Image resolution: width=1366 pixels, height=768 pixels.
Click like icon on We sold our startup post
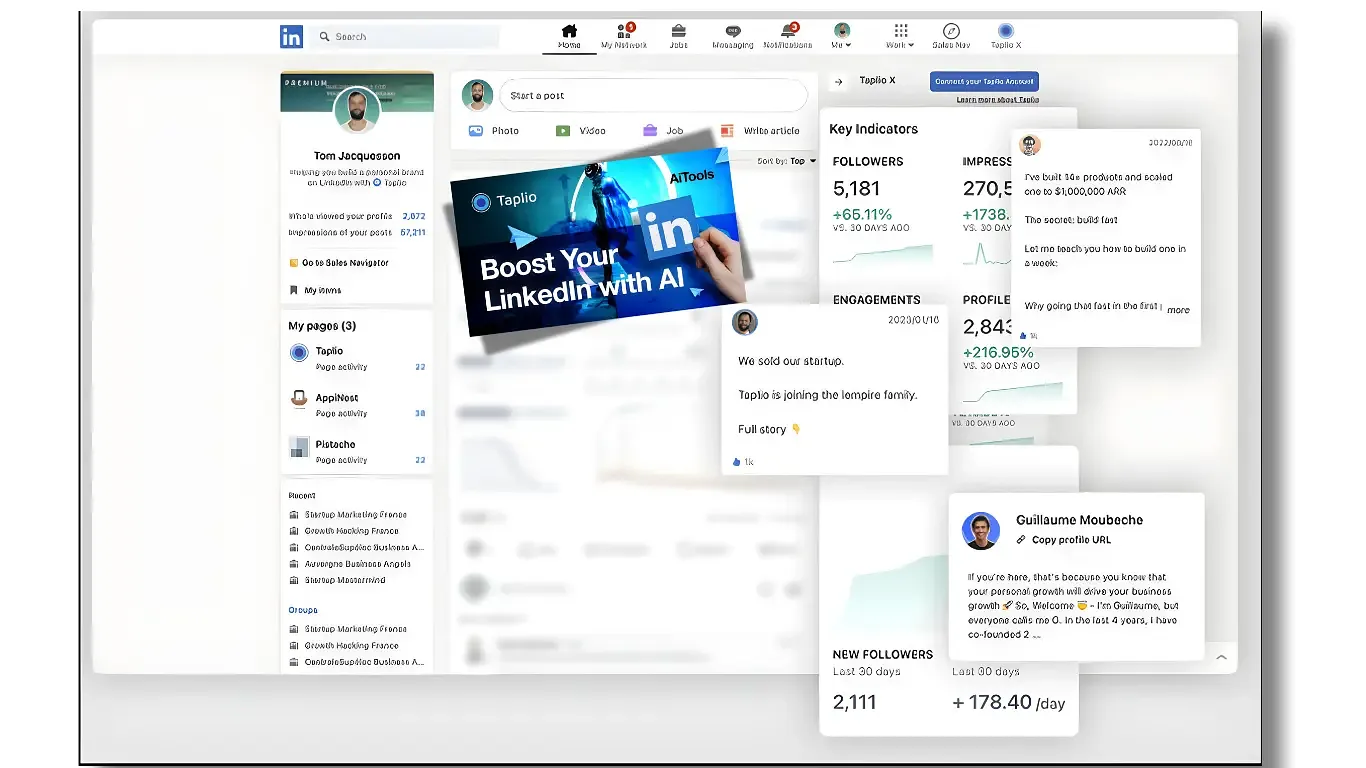pos(737,462)
